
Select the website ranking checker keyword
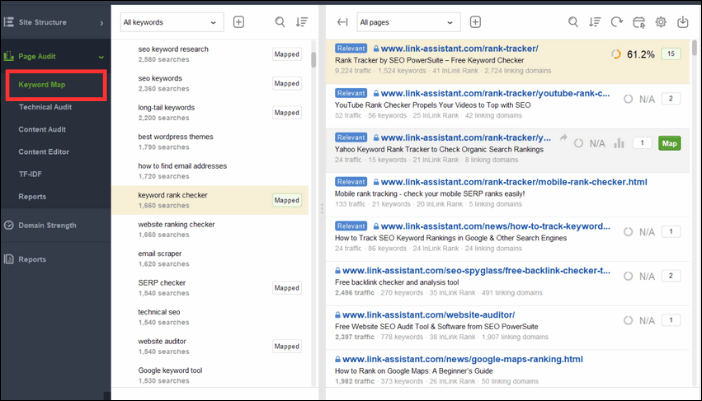[x=176, y=224]
